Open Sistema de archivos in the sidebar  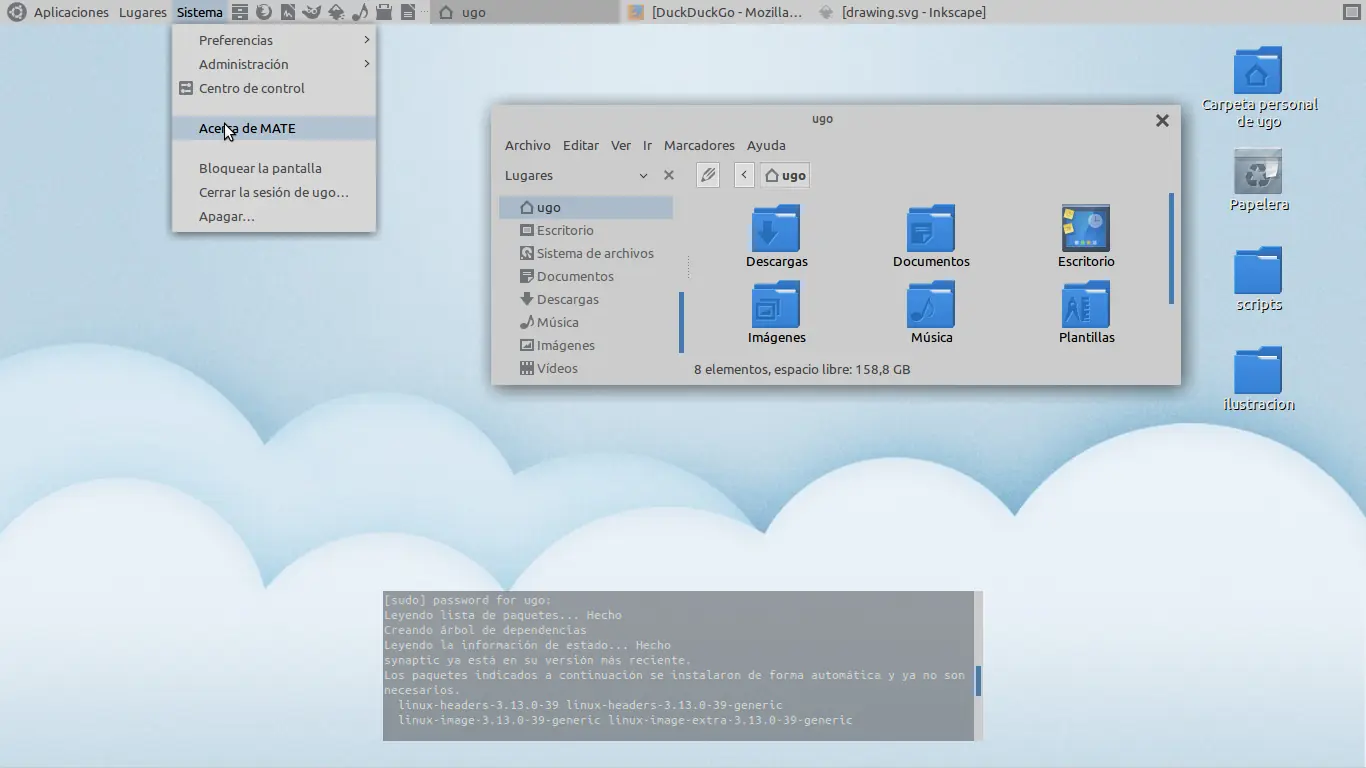click(586, 253)
